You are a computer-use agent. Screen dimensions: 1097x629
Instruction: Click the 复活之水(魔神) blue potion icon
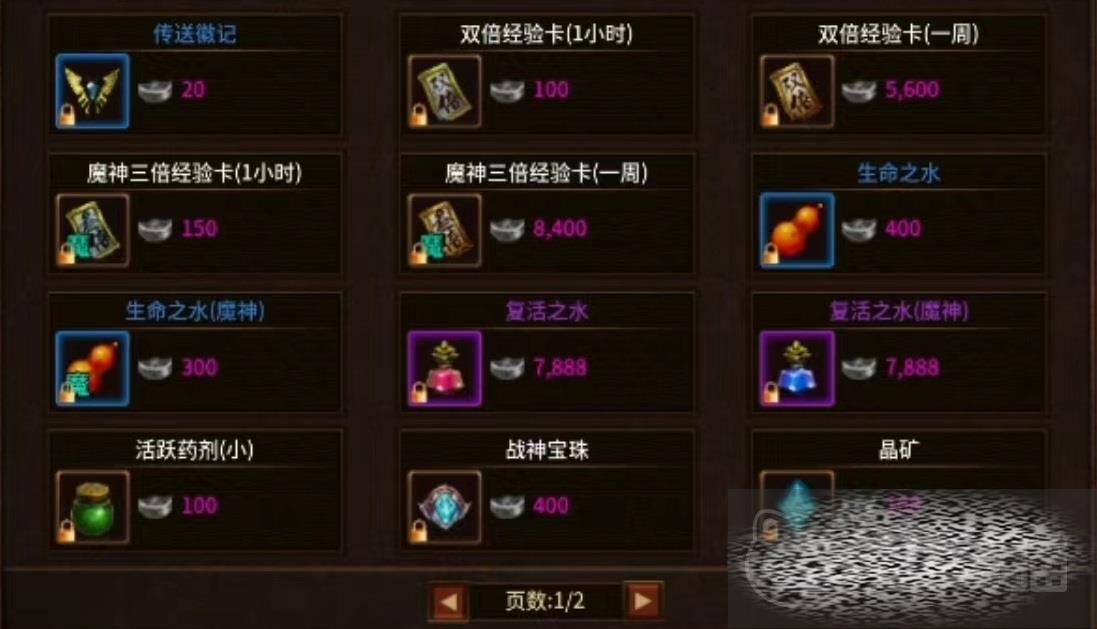pyautogui.click(x=797, y=369)
